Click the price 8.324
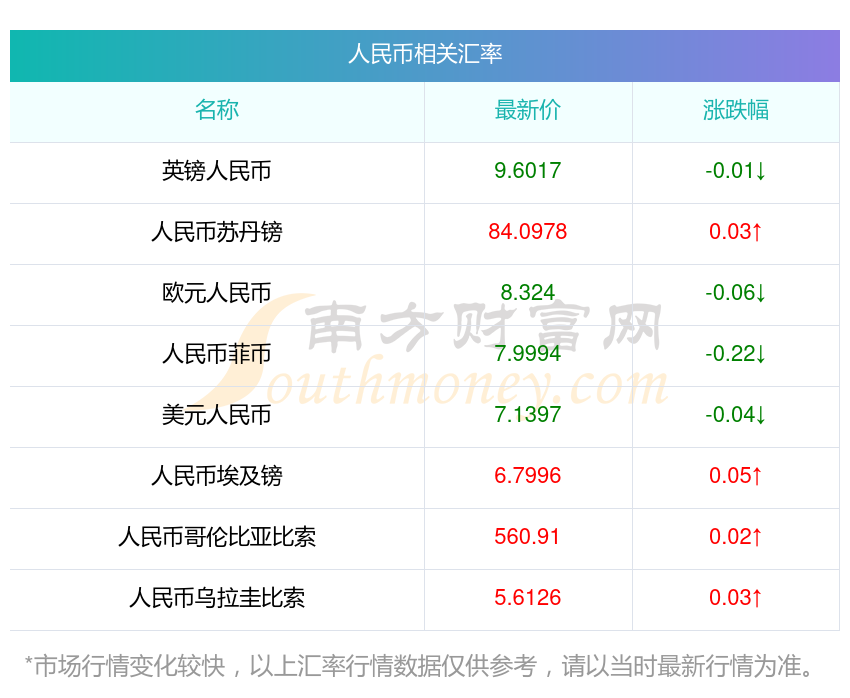This screenshot has width=850, height=698. click(x=527, y=293)
